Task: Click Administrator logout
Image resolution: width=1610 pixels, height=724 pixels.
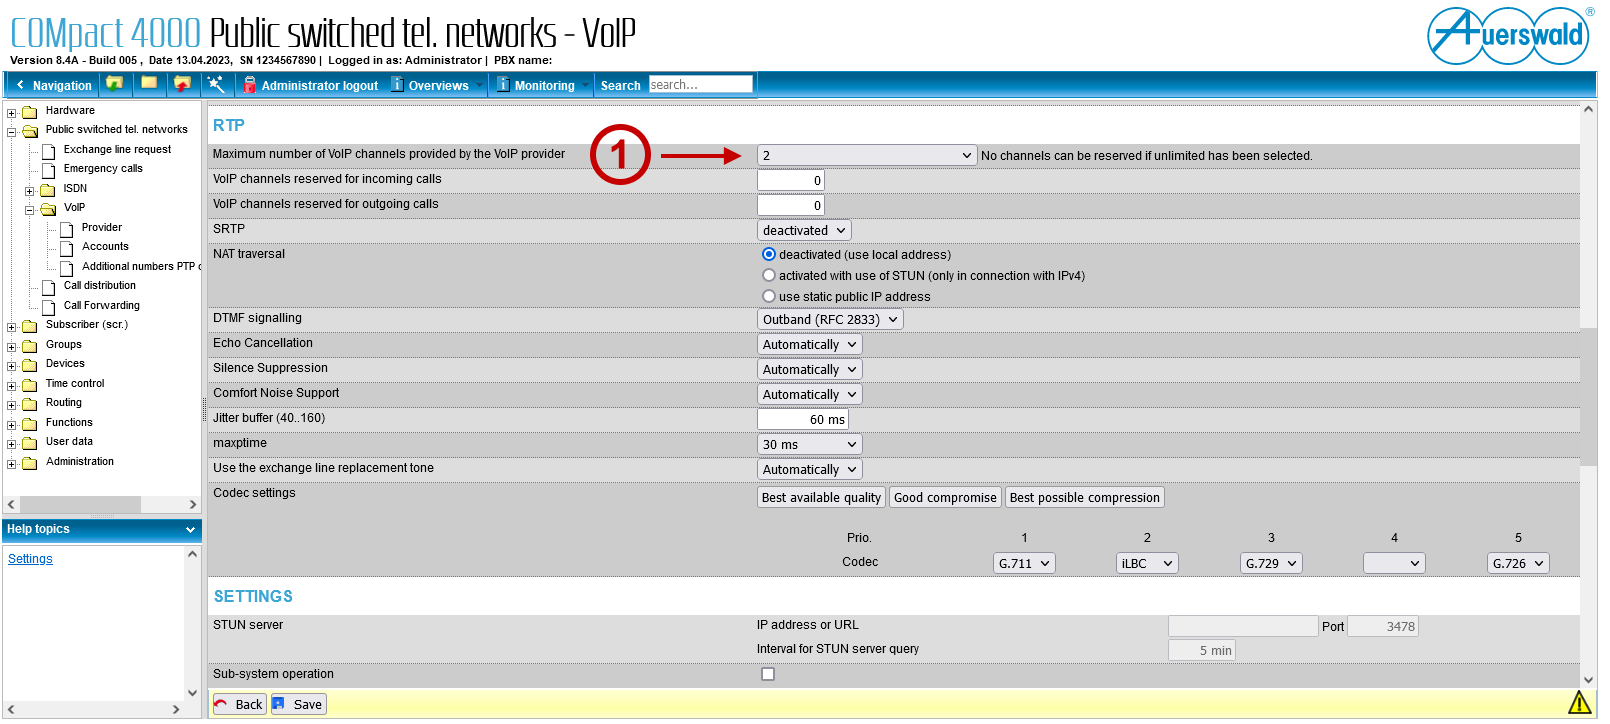Action: click(x=320, y=86)
